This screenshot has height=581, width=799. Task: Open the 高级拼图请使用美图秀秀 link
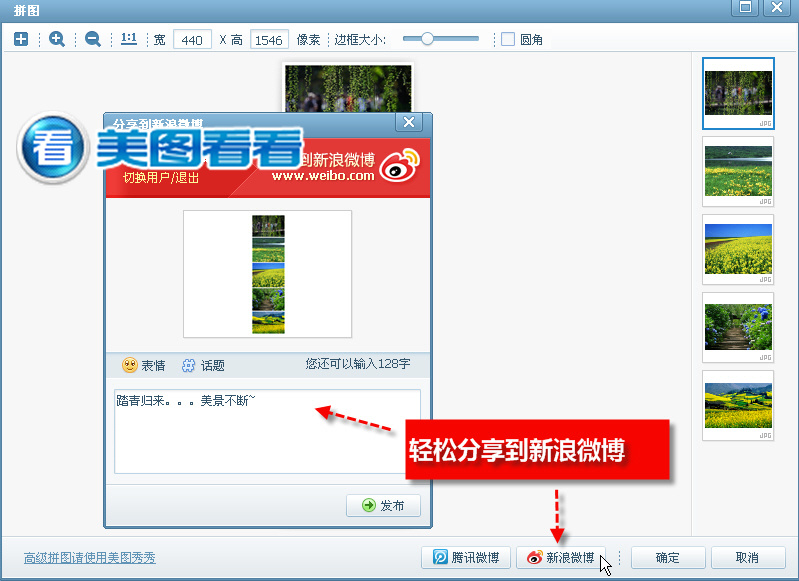[90, 558]
